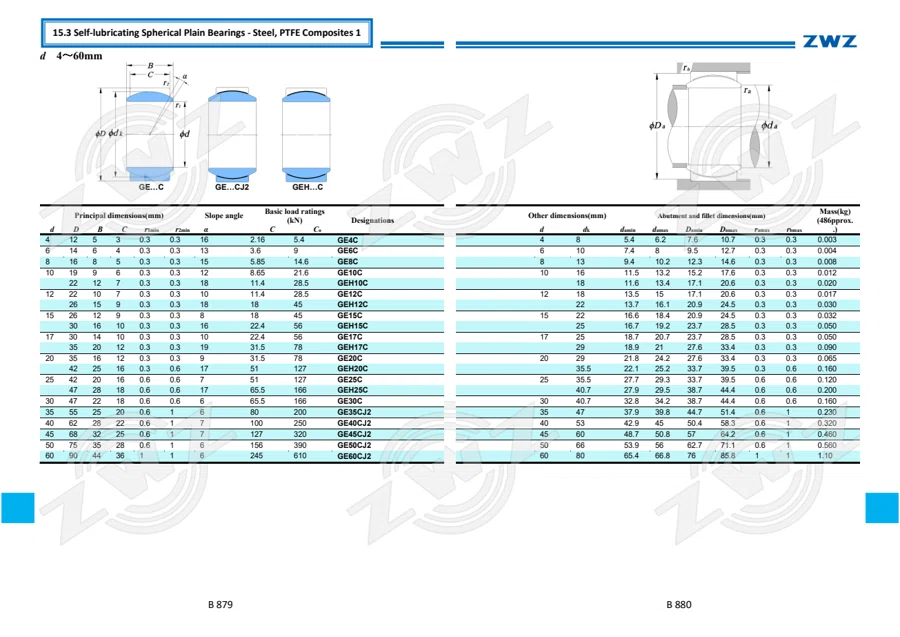Select designation GEH10C

click(352, 283)
